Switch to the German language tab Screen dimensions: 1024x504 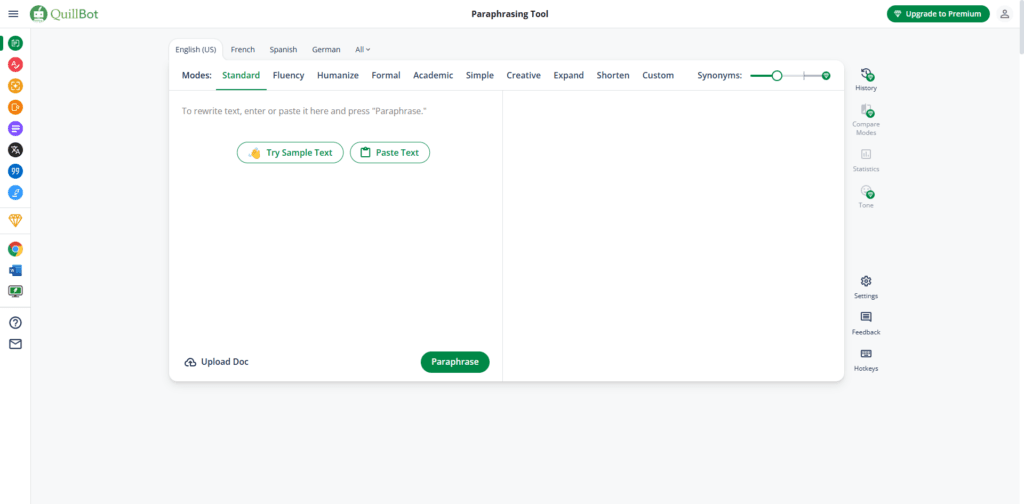click(x=326, y=50)
